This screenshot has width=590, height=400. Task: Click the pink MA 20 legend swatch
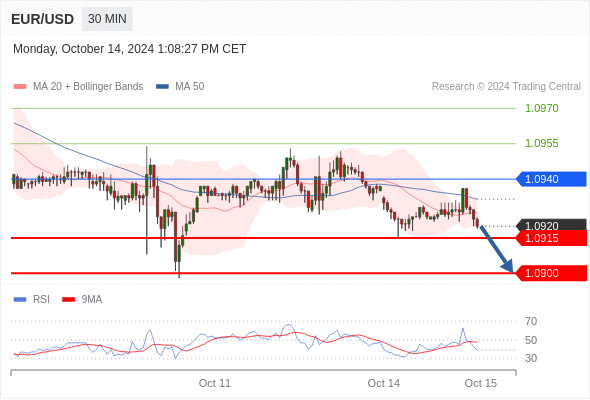click(20, 87)
